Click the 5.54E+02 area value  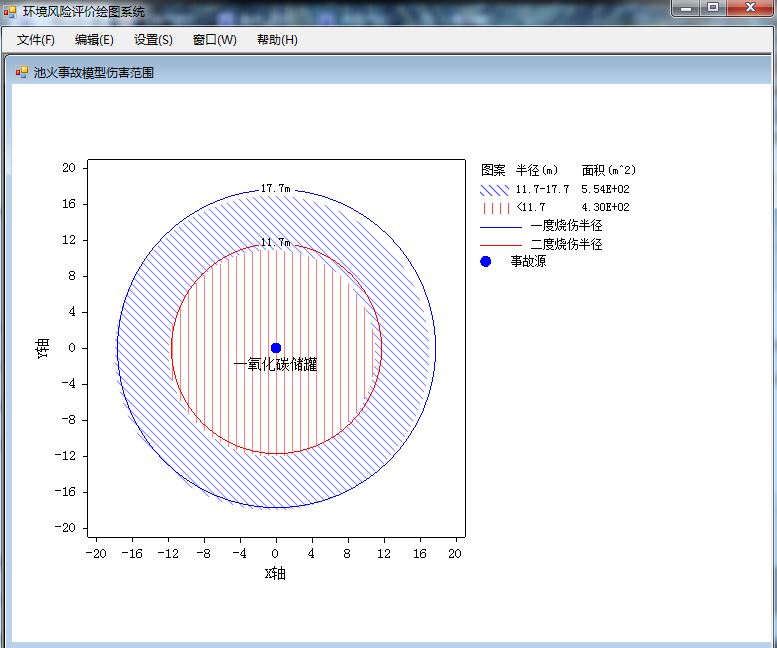(605, 189)
